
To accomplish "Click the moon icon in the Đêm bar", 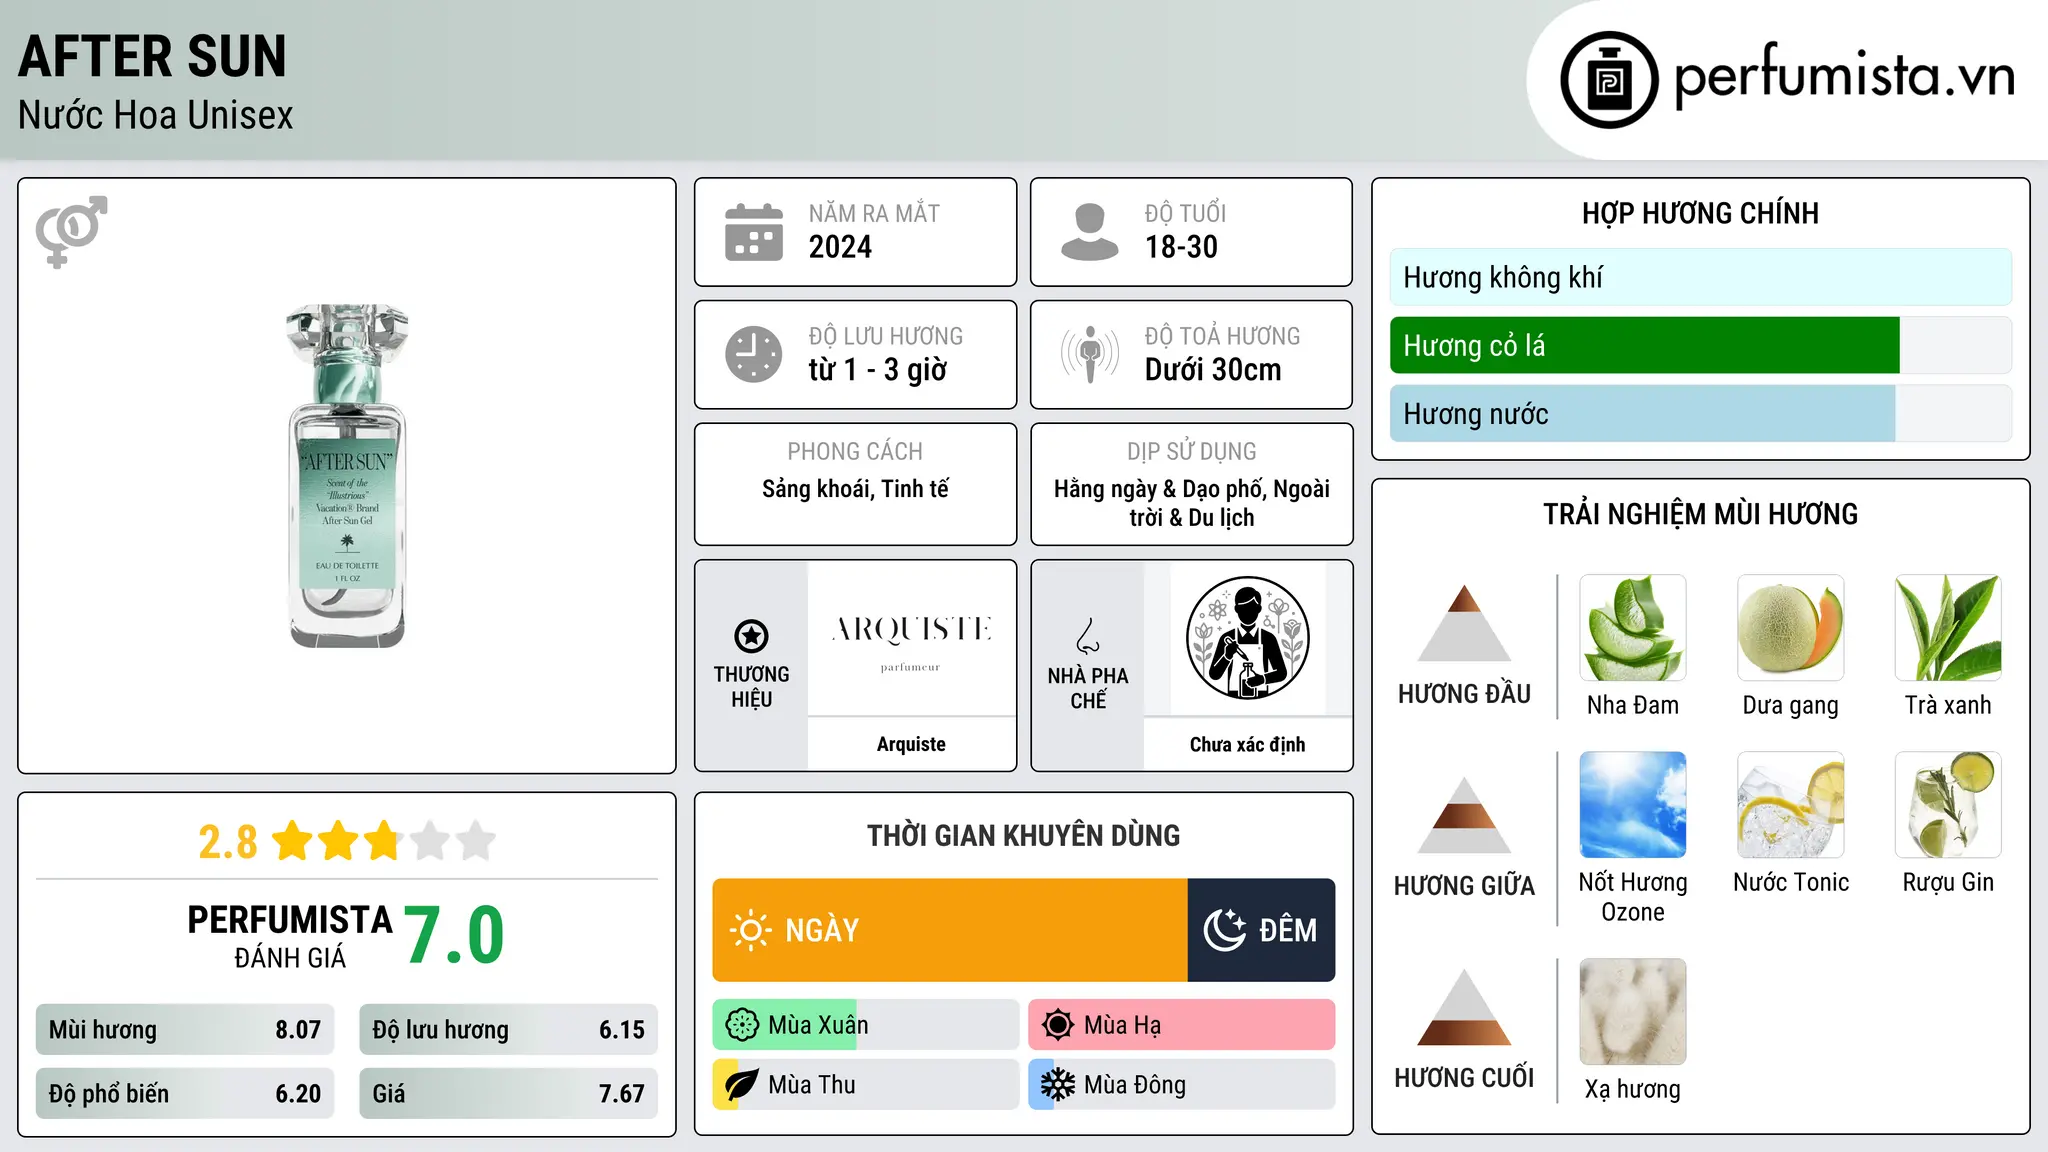I will [x=1224, y=930].
